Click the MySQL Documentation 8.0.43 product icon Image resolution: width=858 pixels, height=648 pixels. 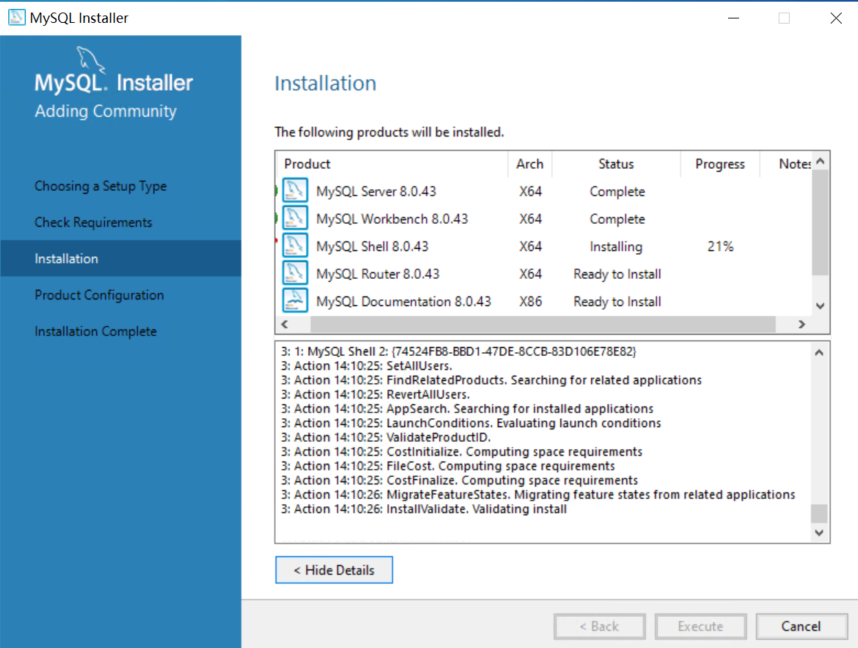[295, 300]
